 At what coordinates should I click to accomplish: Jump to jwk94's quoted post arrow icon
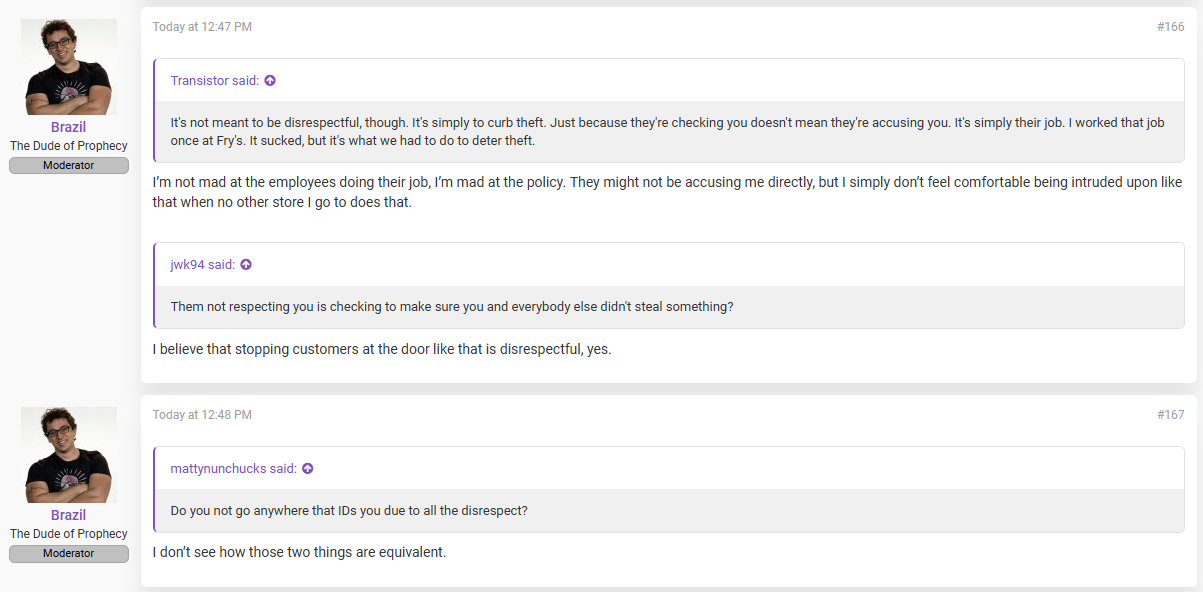[x=246, y=265]
